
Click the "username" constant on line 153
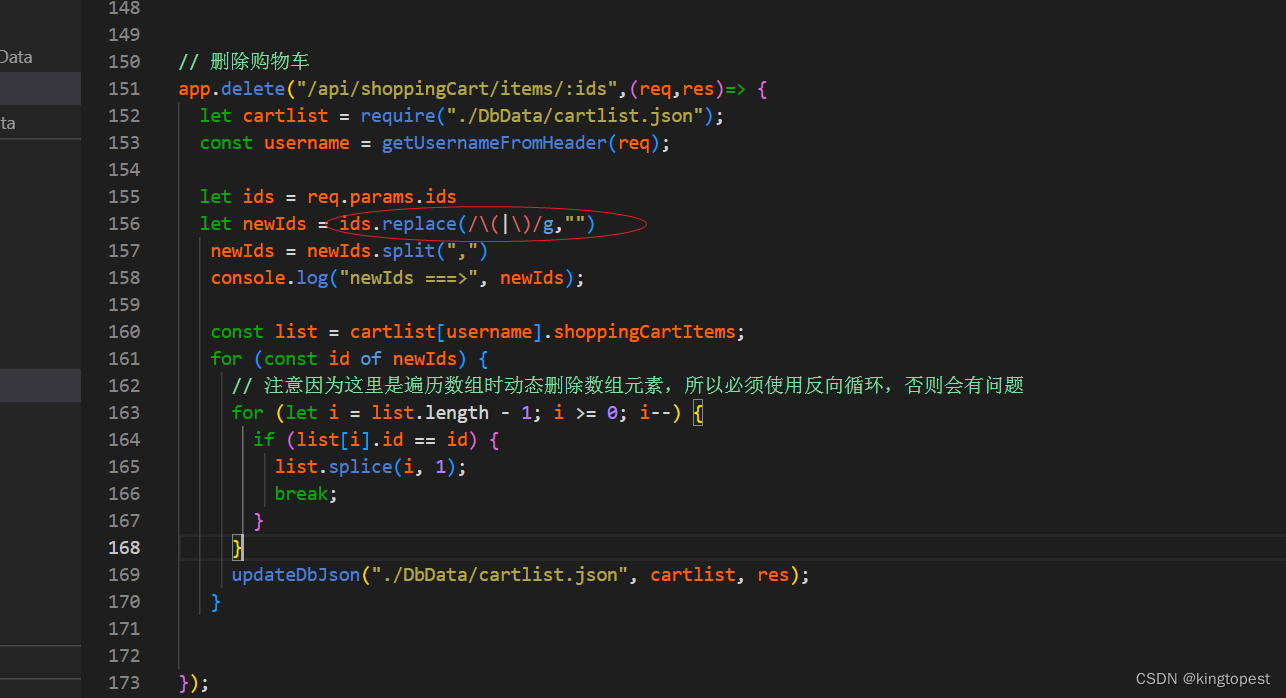pyautogui.click(x=307, y=143)
